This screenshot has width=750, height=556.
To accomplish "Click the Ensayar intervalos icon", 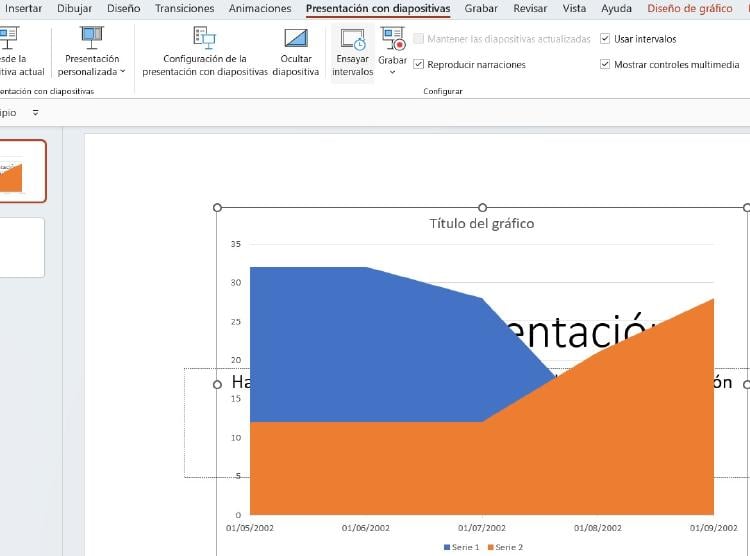I will 352,40.
